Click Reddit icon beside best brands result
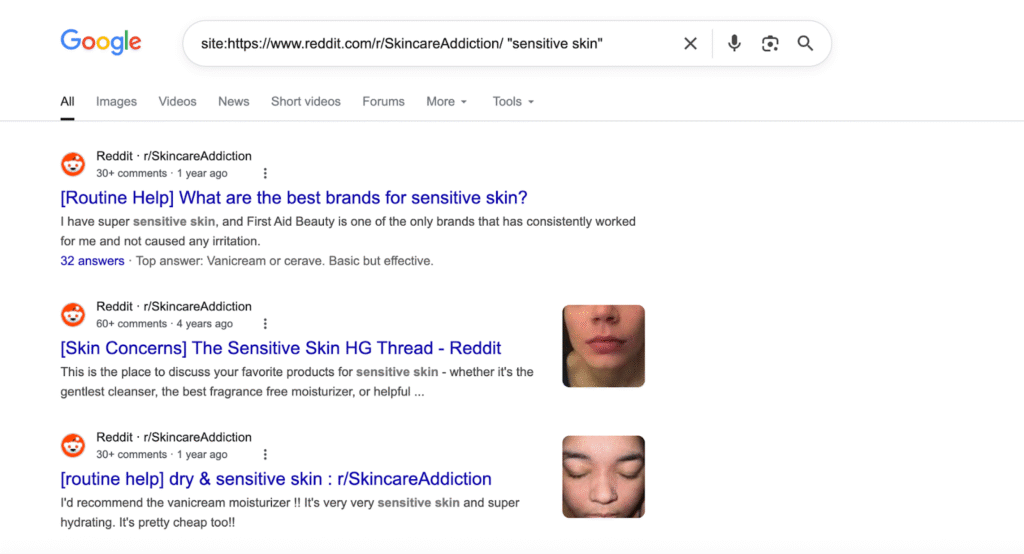This screenshot has width=1024, height=554. [x=73, y=164]
